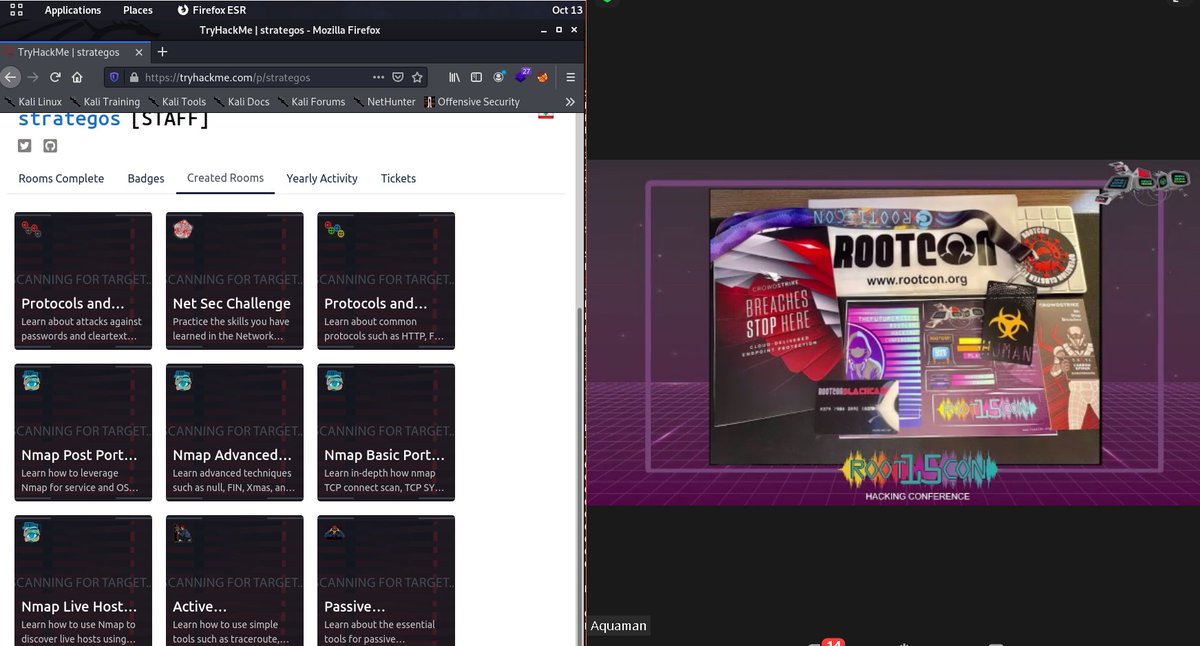Open a new browser tab
Viewport: 1200px width, 646px height.
click(163, 52)
